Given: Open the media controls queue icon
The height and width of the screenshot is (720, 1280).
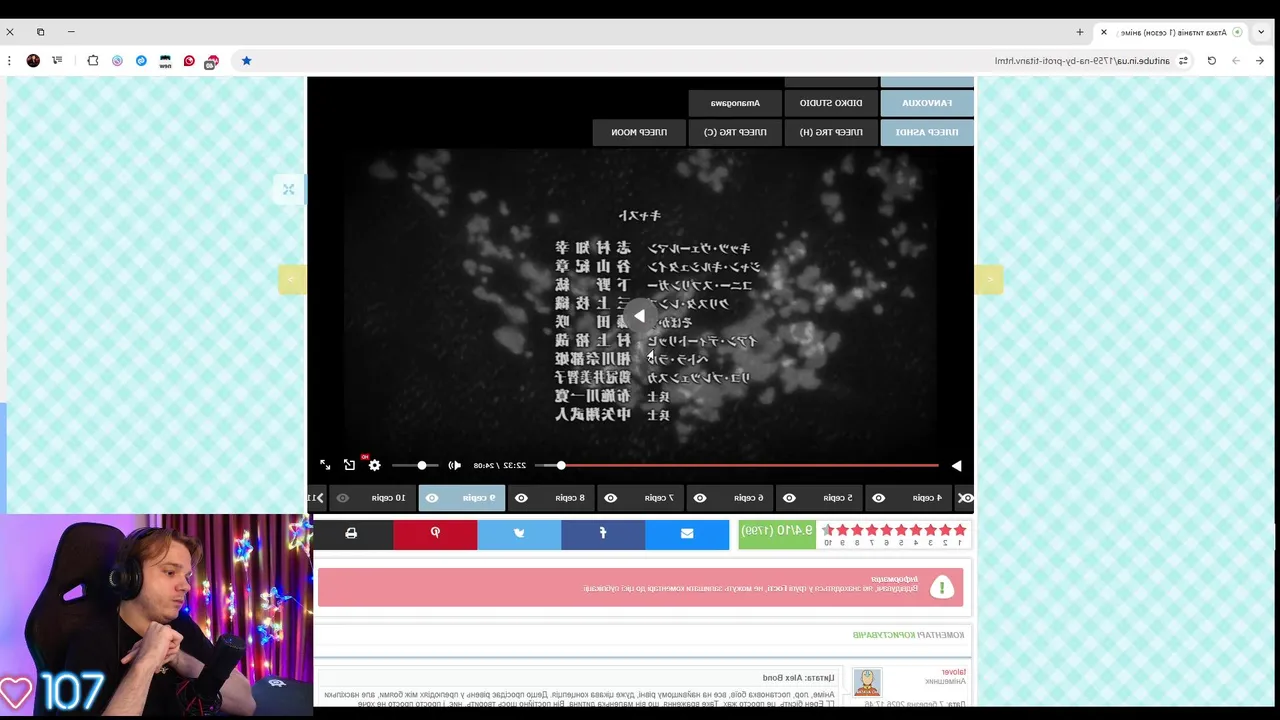Looking at the screenshot, I should click(x=57, y=61).
